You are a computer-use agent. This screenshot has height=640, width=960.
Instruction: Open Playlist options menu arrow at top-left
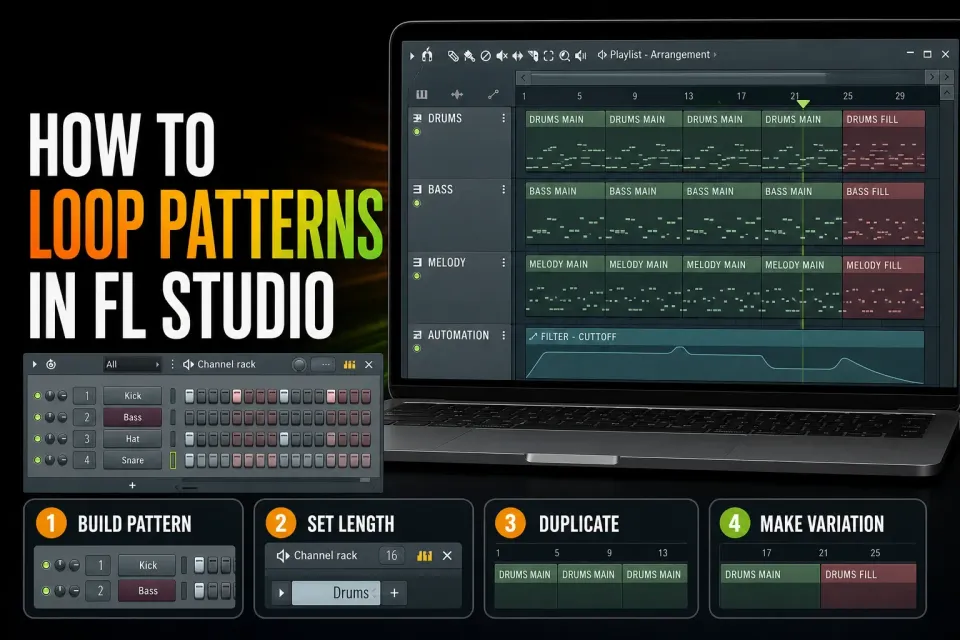(412, 56)
